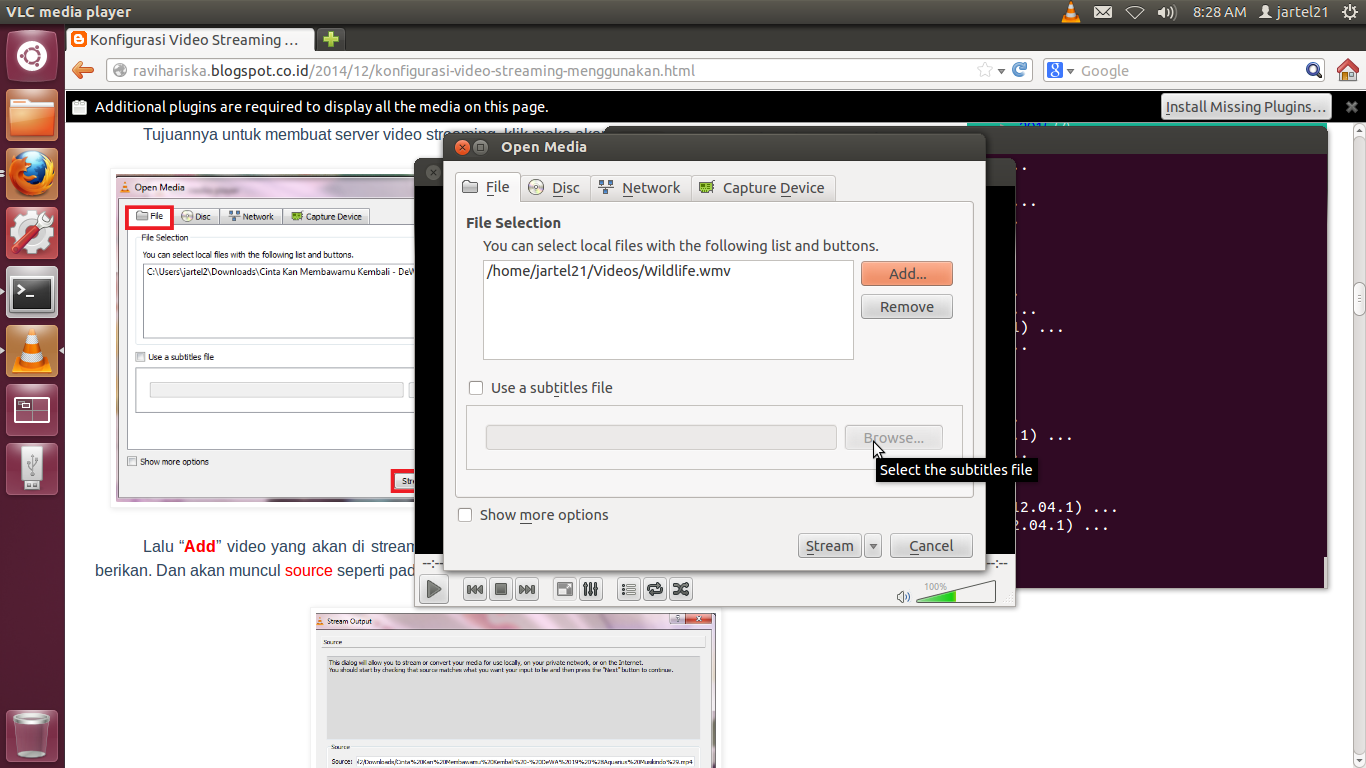Close the Open Media dialog window
This screenshot has width=1366, height=768.
pyautogui.click(x=462, y=147)
